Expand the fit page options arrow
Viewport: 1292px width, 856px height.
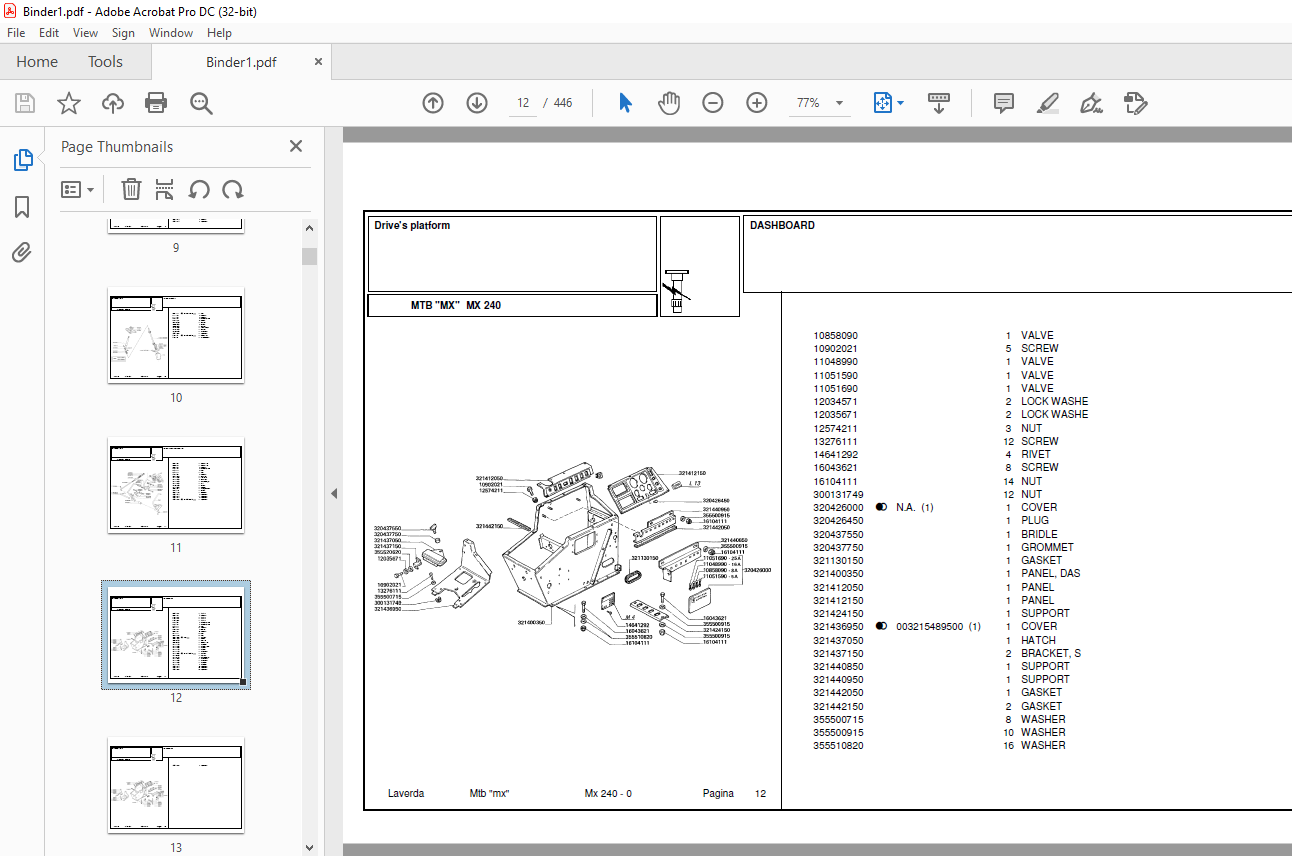(901, 103)
